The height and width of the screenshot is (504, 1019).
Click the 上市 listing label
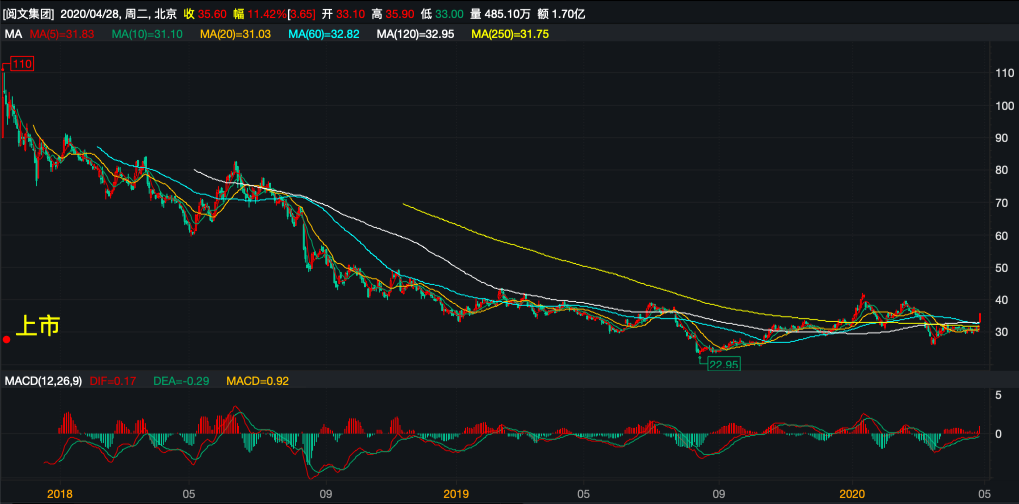click(38, 325)
